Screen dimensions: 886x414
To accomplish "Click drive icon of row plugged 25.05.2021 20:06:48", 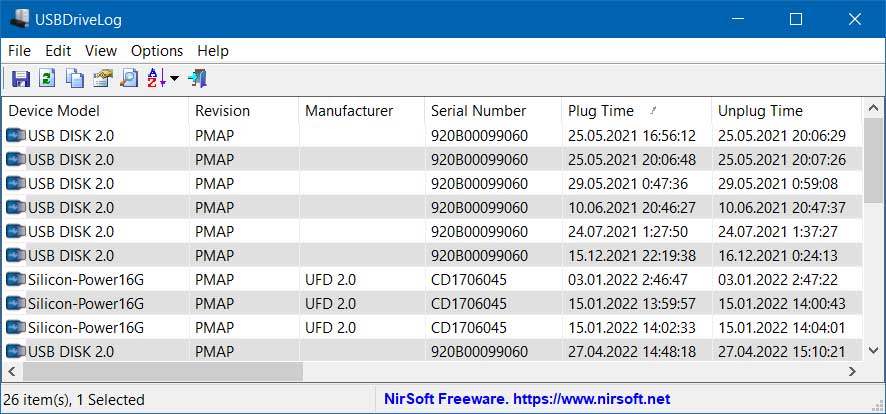I will pos(16,159).
